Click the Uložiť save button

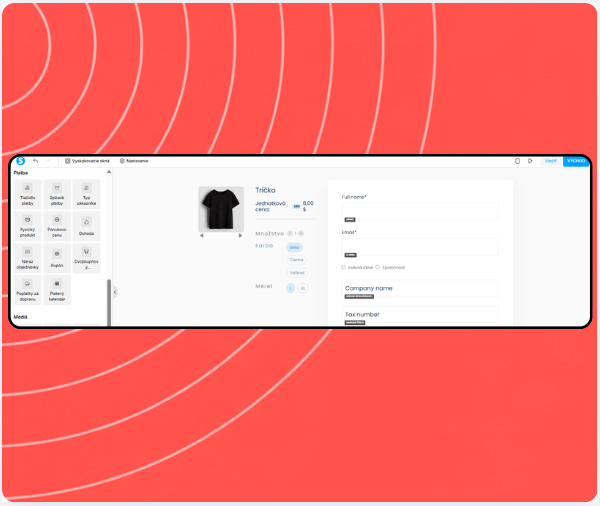tap(551, 161)
